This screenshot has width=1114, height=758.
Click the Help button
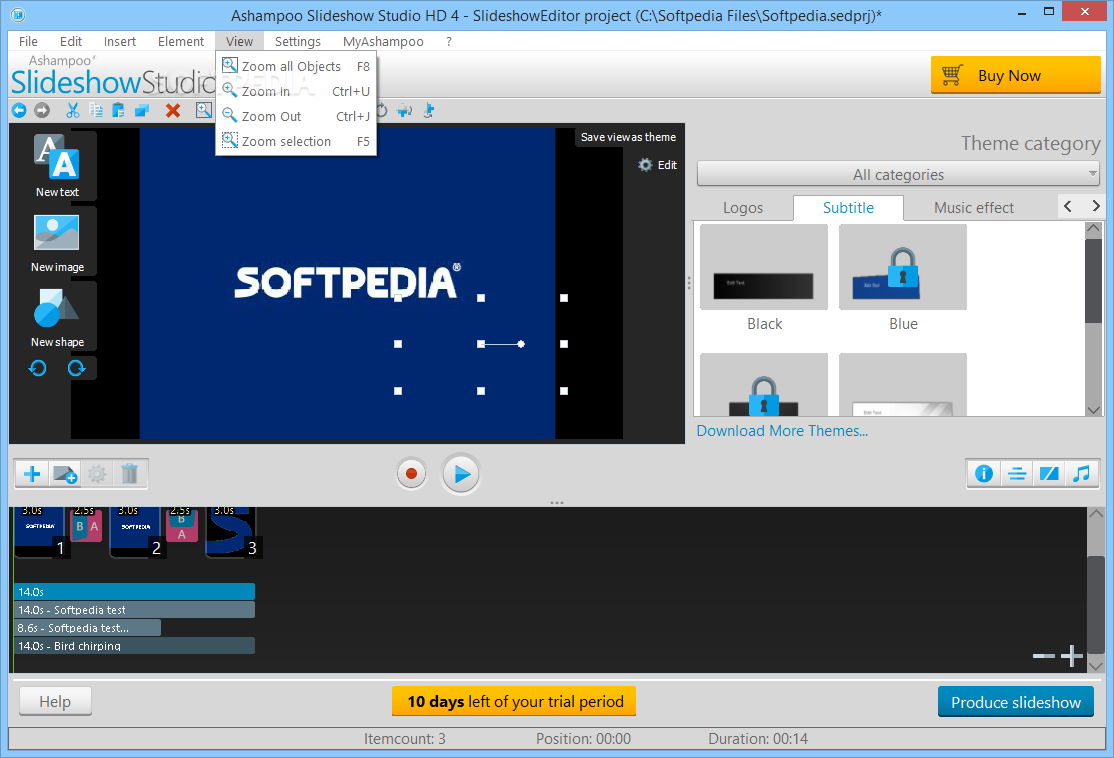pyautogui.click(x=55, y=701)
